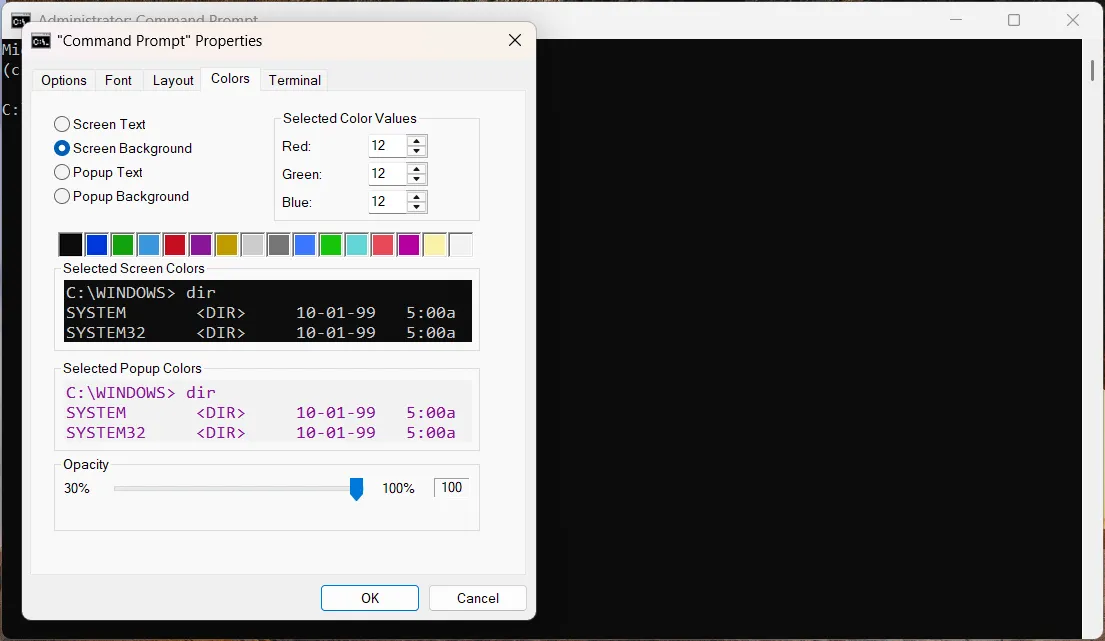
Task: Select the Popup Background radio button
Action: point(61,196)
